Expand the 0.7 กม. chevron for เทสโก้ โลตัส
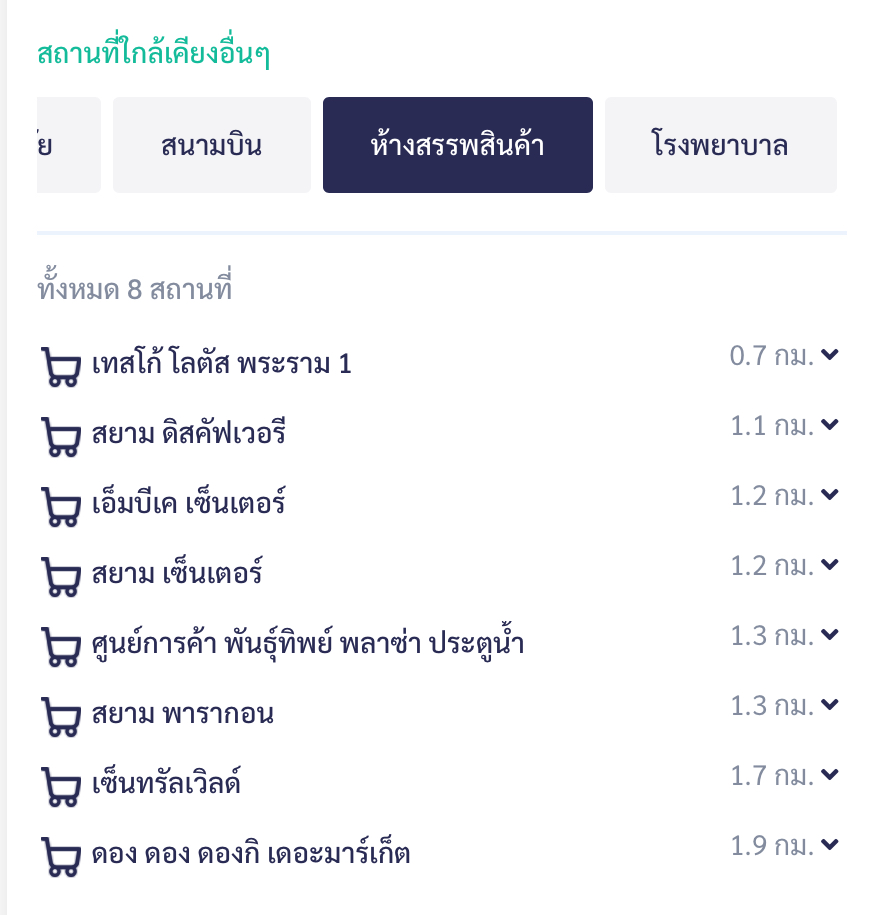Image resolution: width=869 pixels, height=915 pixels. 829,355
